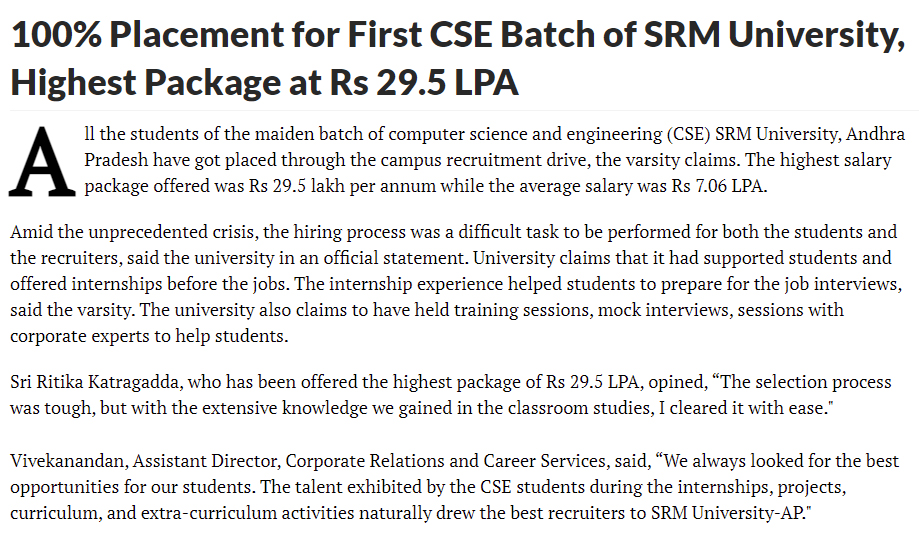Click the large drop cap letter A
919x539 pixels.
coord(41,161)
